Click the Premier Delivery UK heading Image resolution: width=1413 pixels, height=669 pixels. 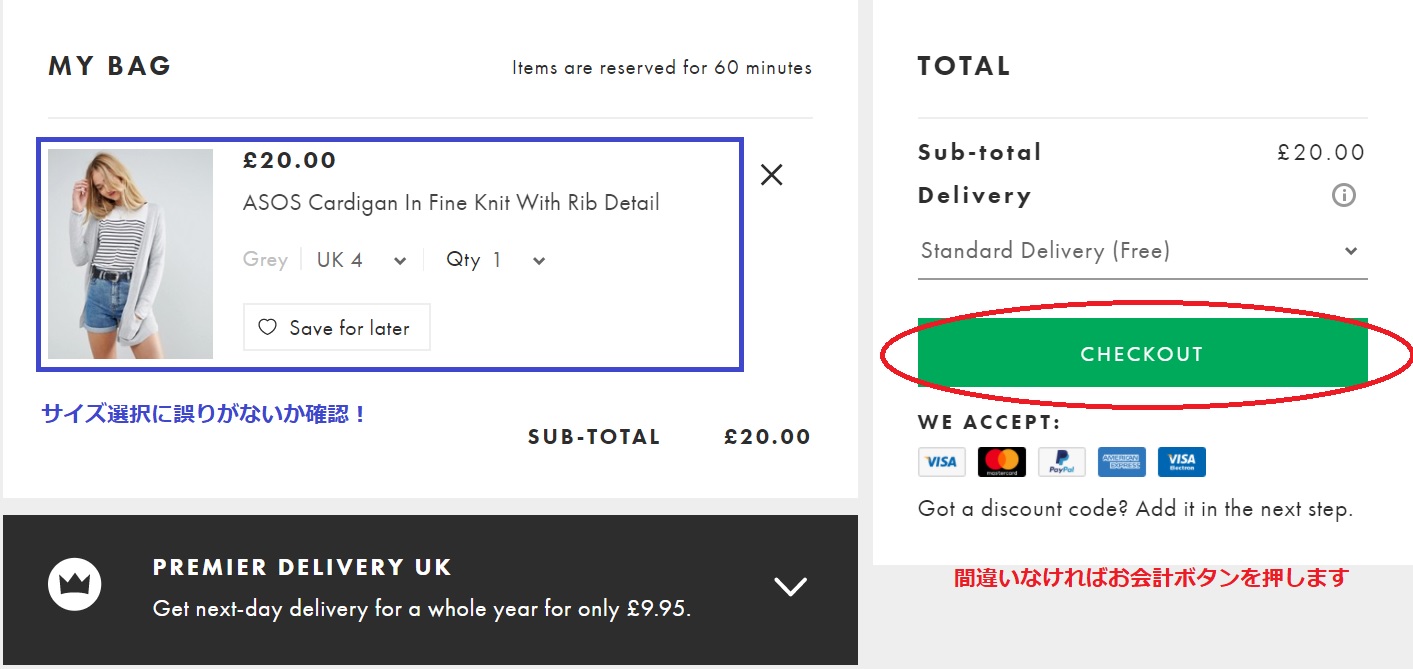coord(302,568)
